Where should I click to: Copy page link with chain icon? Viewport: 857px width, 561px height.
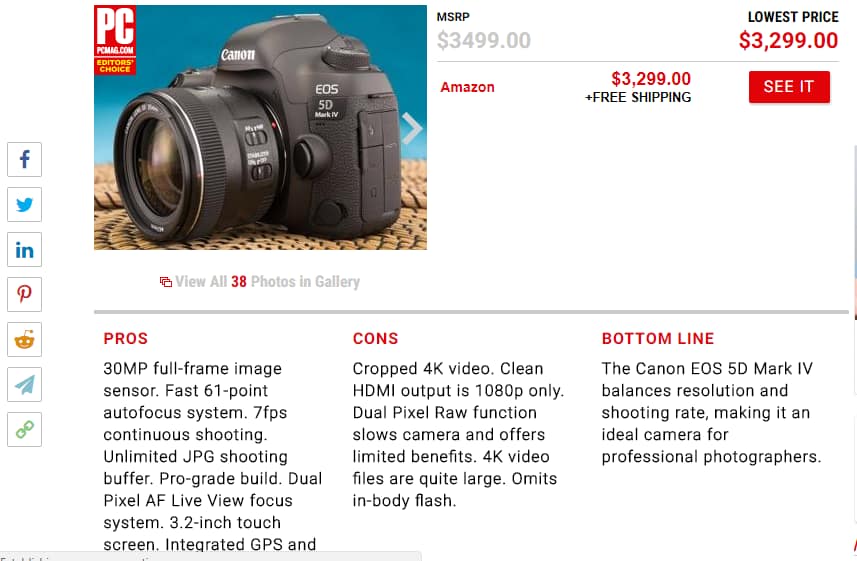(x=25, y=429)
